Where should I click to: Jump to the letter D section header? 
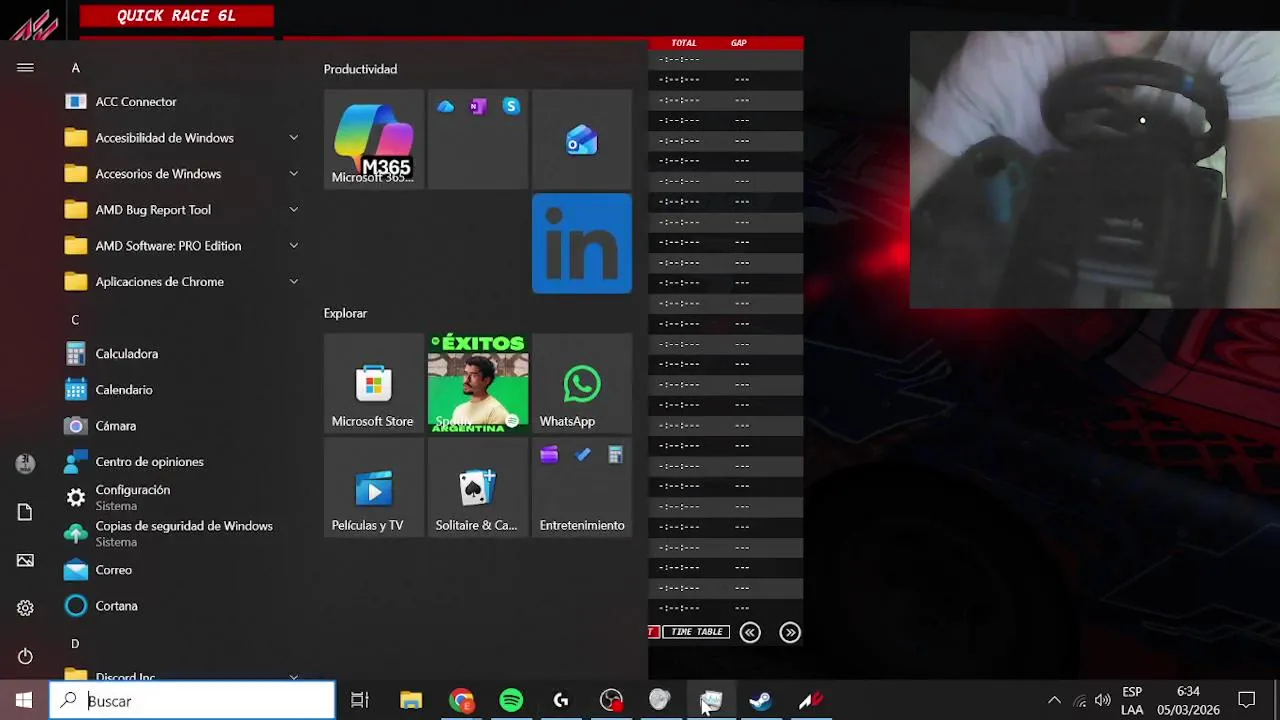coord(75,644)
